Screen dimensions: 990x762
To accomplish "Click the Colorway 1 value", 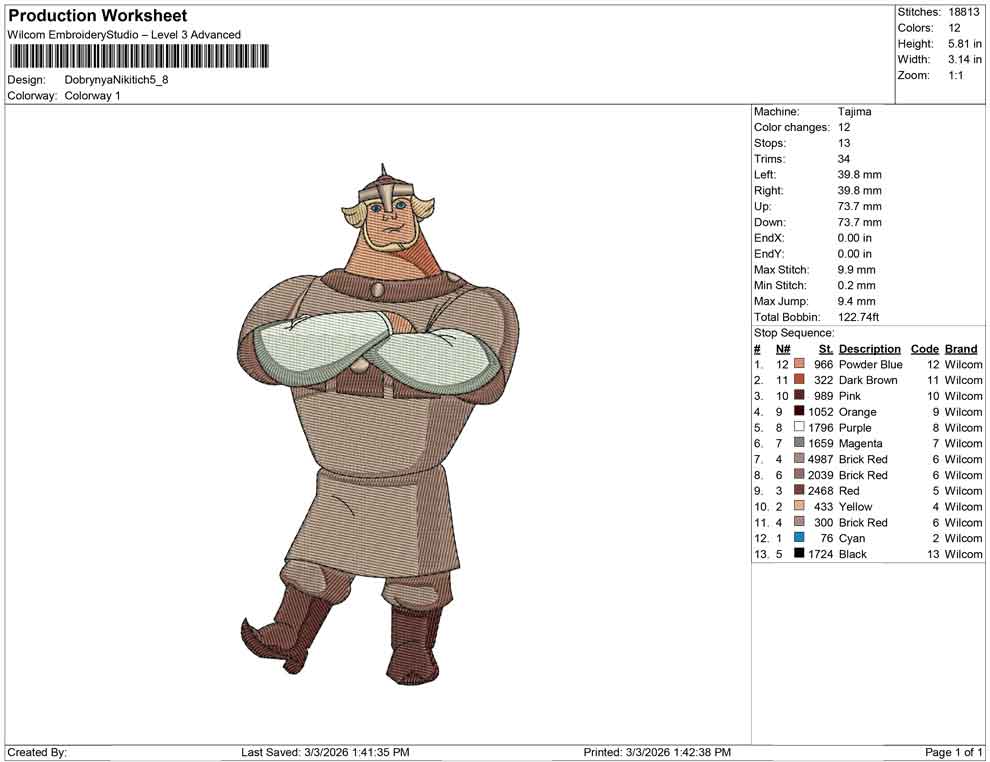I will [92, 96].
